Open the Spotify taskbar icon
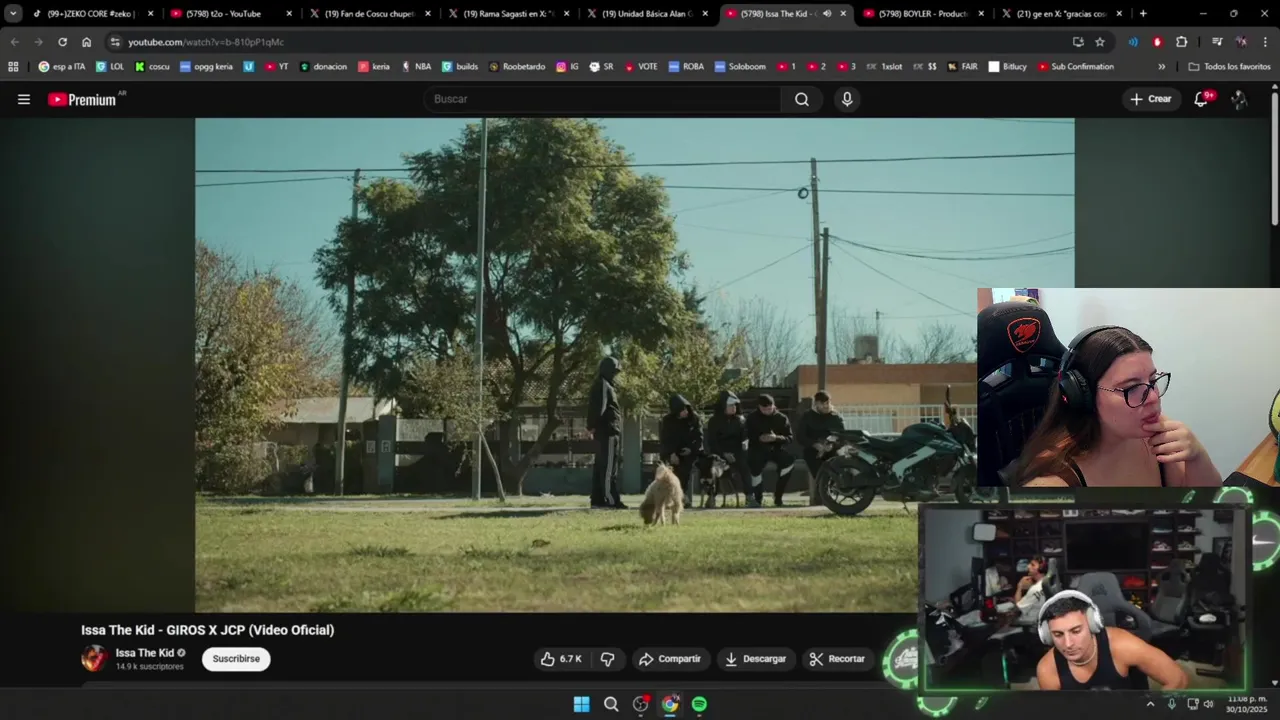The width and height of the screenshot is (1280, 720). [699, 704]
